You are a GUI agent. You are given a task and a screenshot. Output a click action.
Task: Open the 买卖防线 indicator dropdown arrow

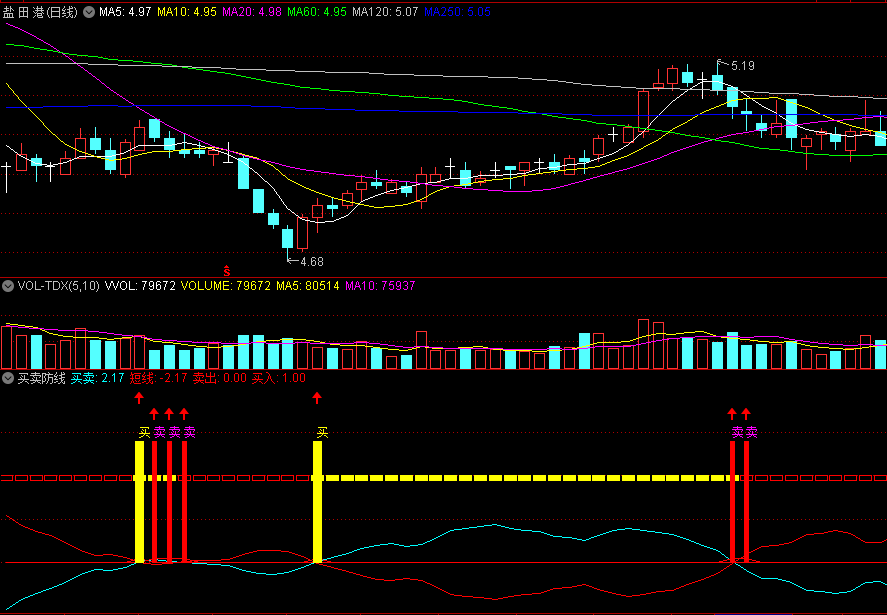click(8, 378)
